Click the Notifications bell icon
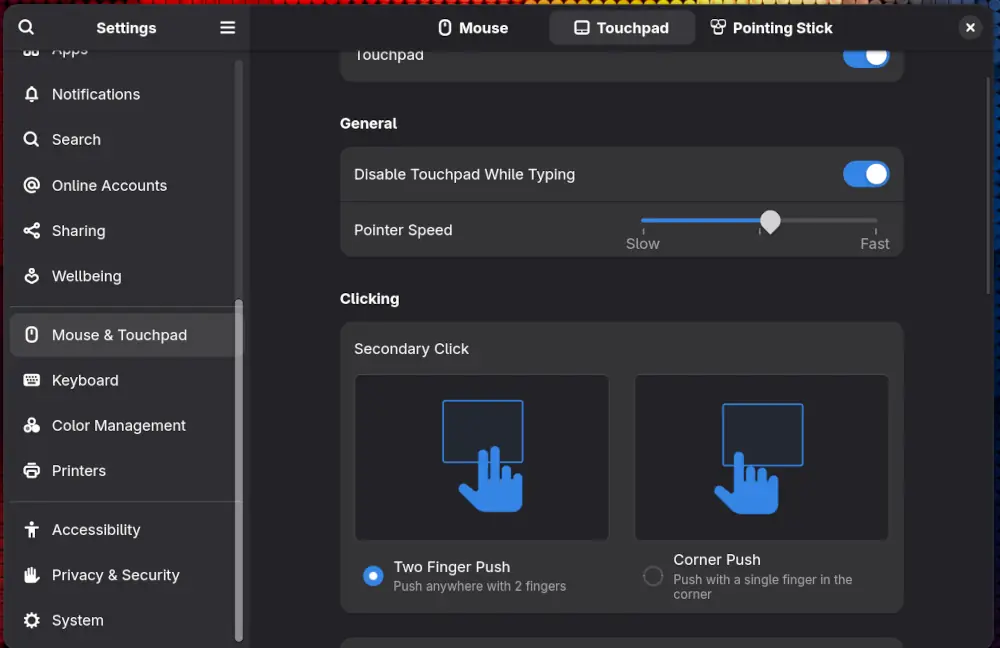The width and height of the screenshot is (1000, 648). (31, 94)
